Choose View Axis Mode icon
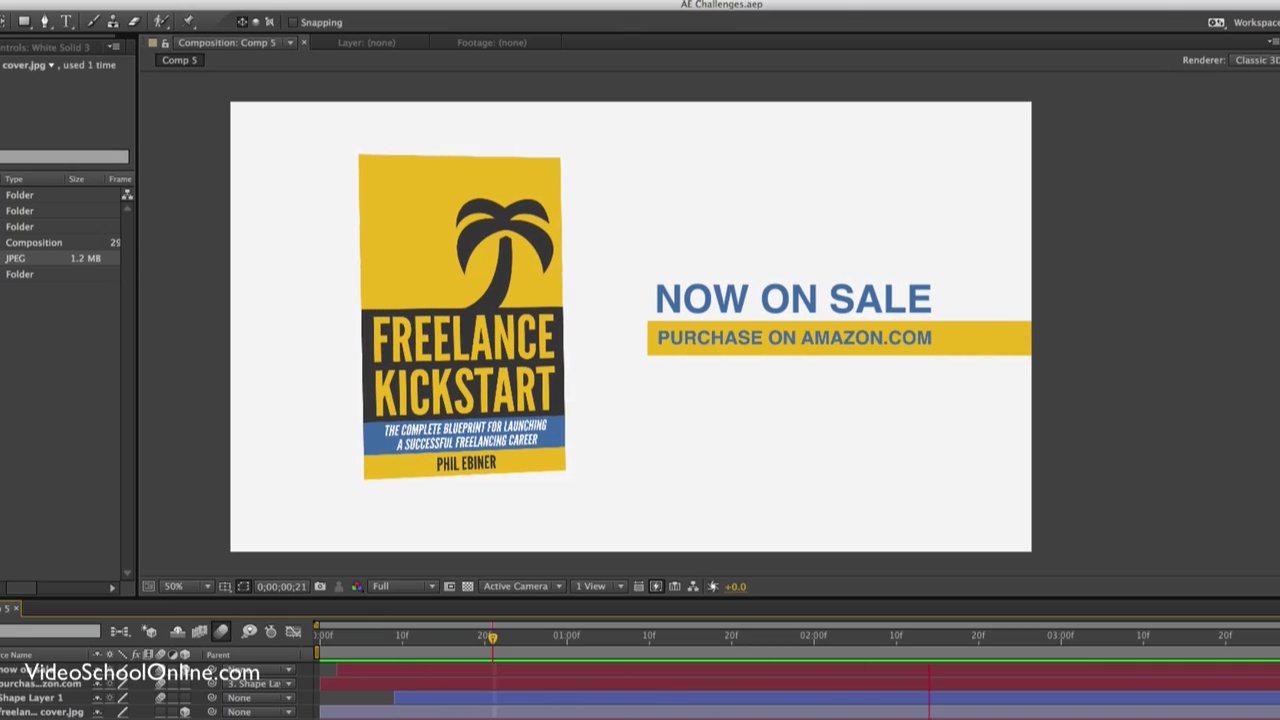This screenshot has width=1280, height=720. (269, 22)
